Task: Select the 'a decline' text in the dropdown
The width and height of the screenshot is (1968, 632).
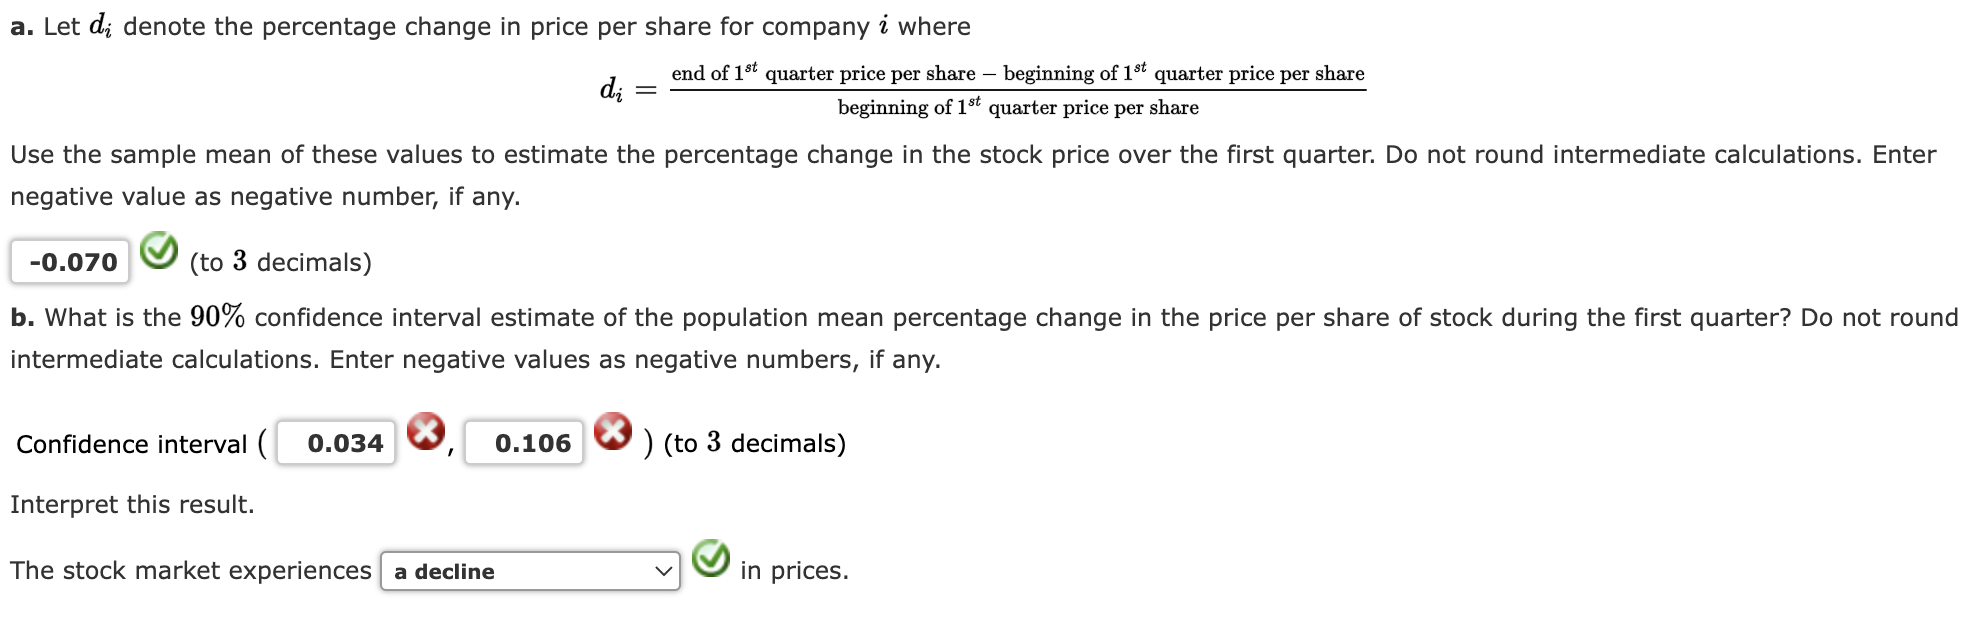Action: coord(444,572)
